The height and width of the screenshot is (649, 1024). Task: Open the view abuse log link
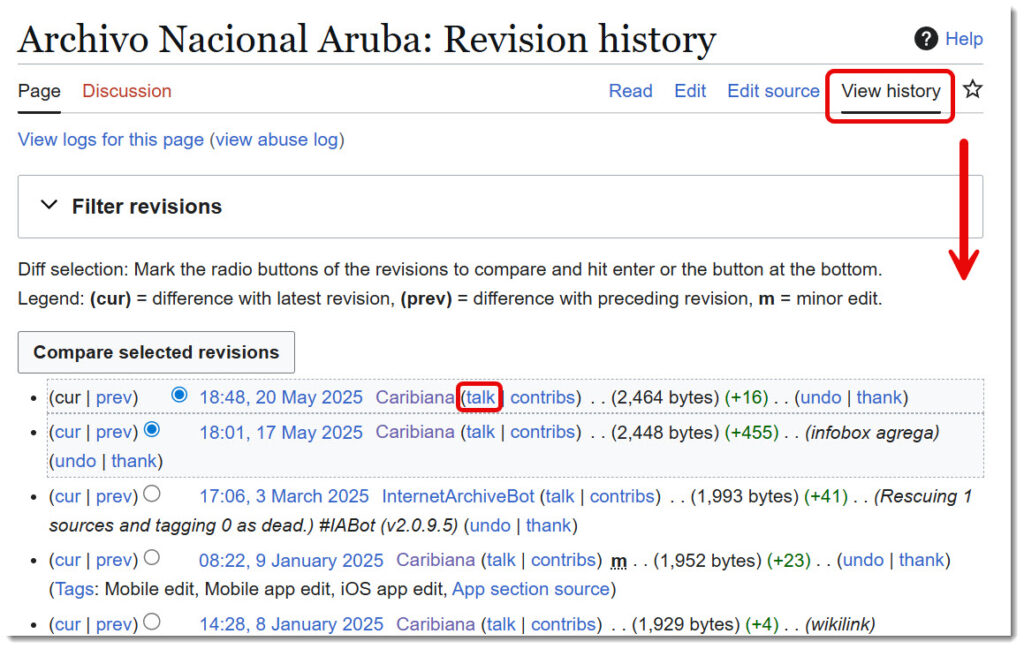(x=277, y=140)
